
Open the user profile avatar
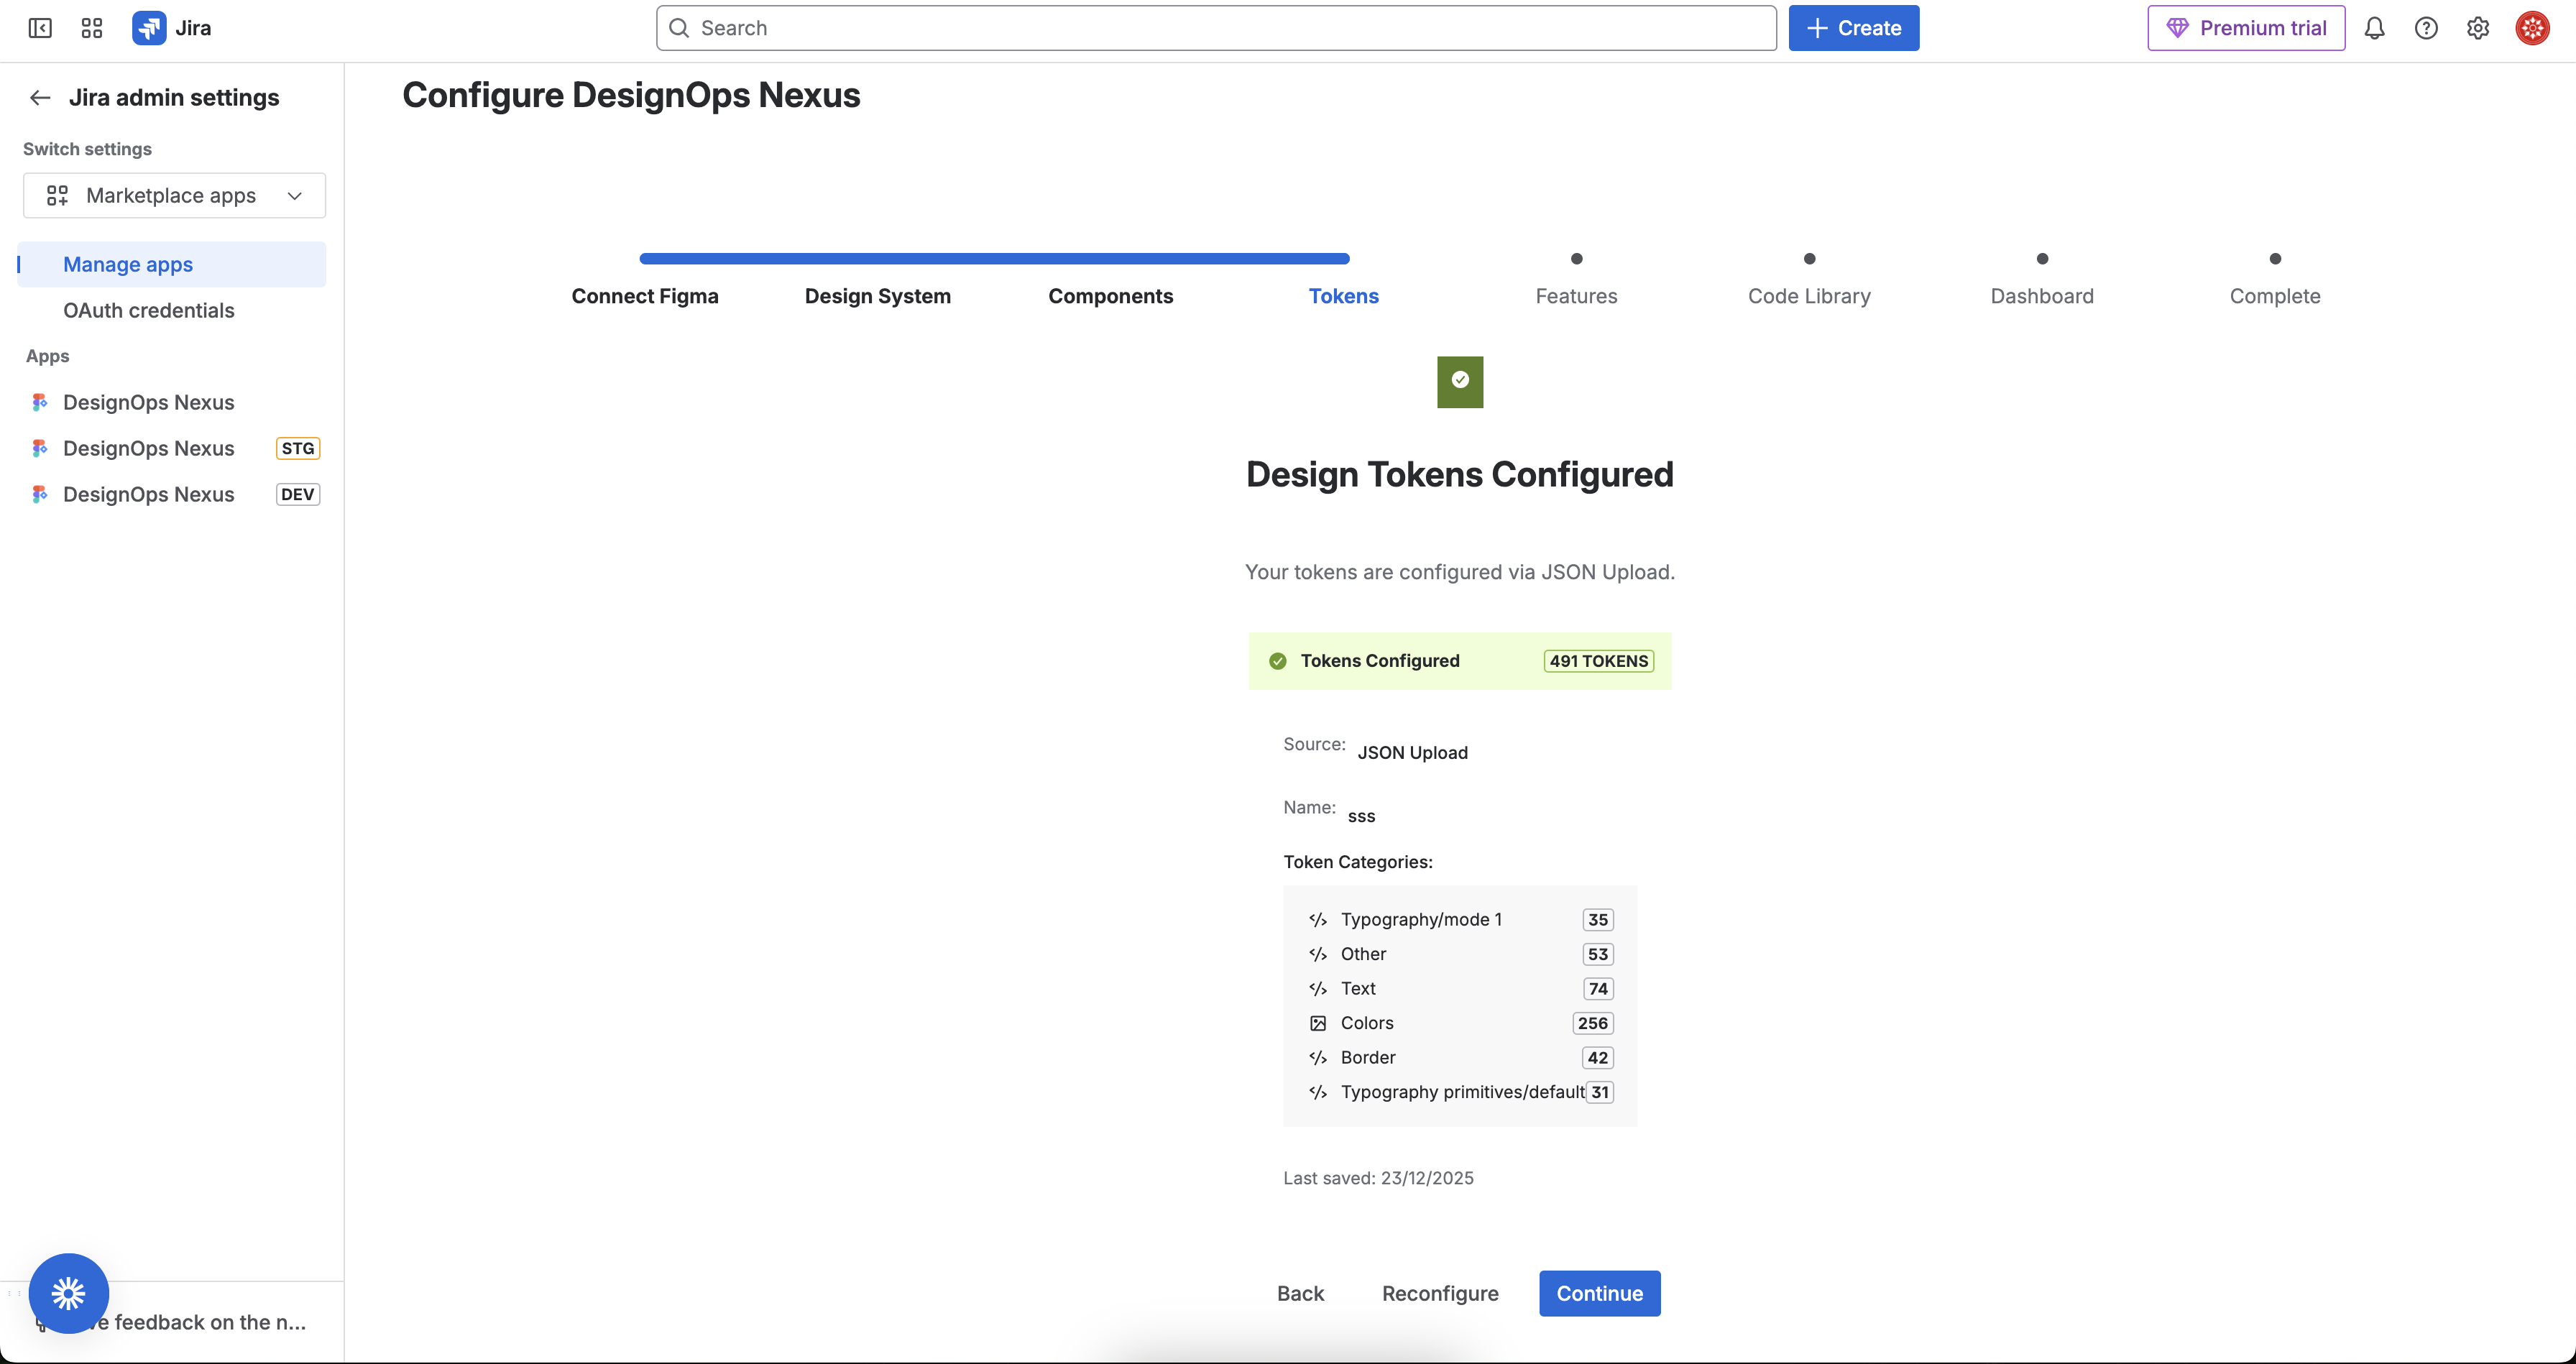point(2532,28)
